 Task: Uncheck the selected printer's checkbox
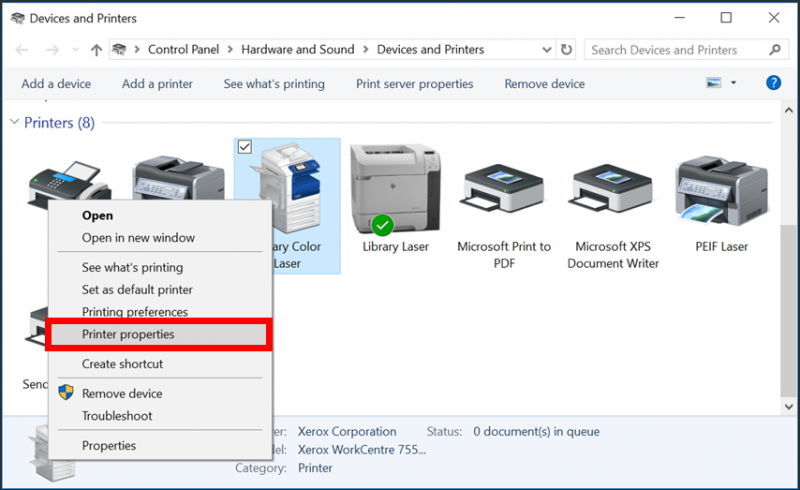click(x=245, y=148)
